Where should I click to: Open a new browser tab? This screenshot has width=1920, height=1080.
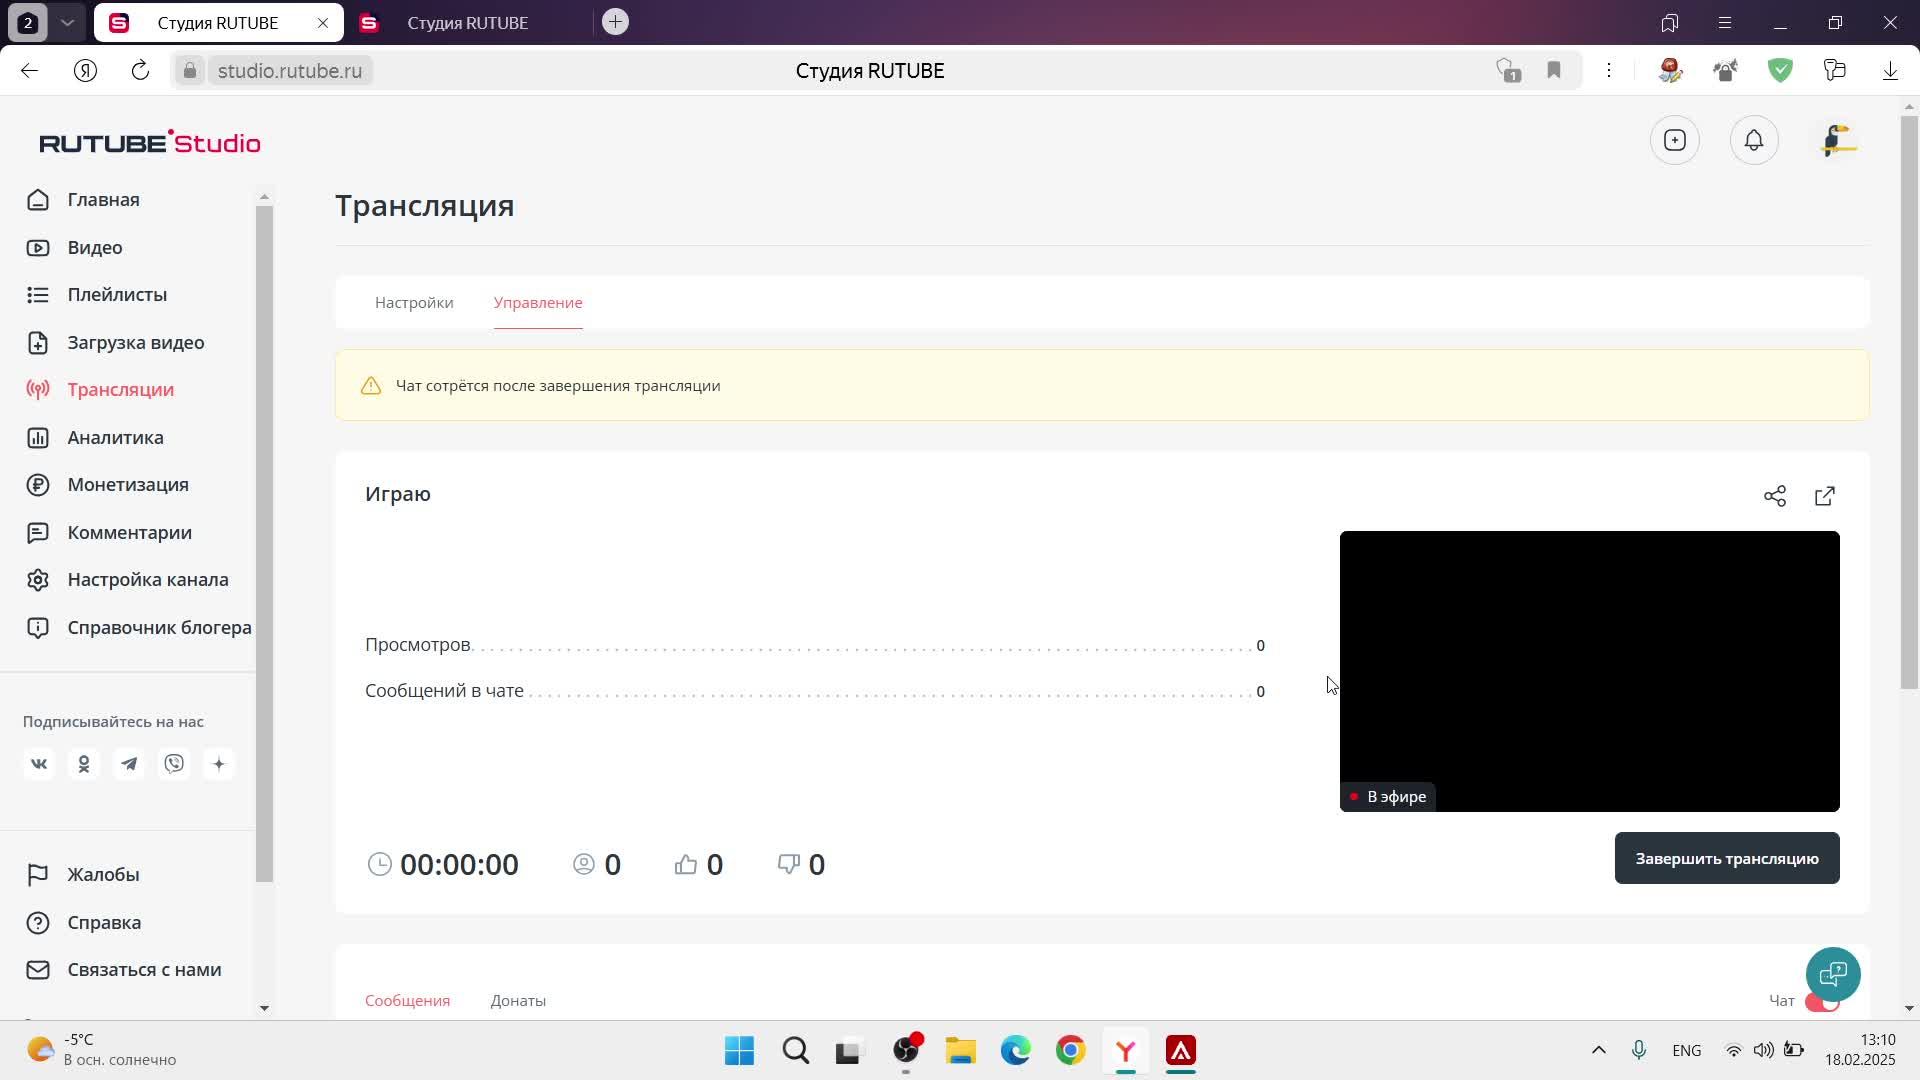tap(616, 22)
